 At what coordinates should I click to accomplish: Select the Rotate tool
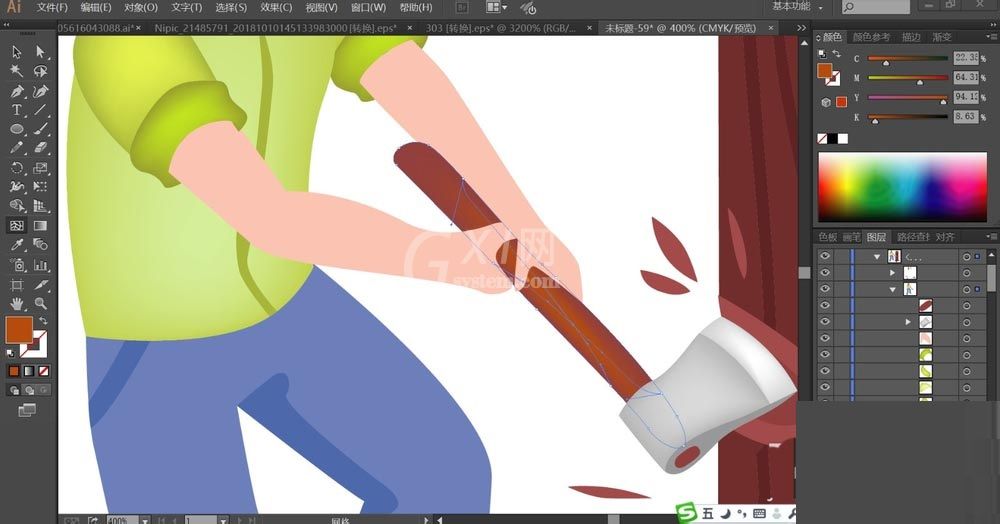17,168
